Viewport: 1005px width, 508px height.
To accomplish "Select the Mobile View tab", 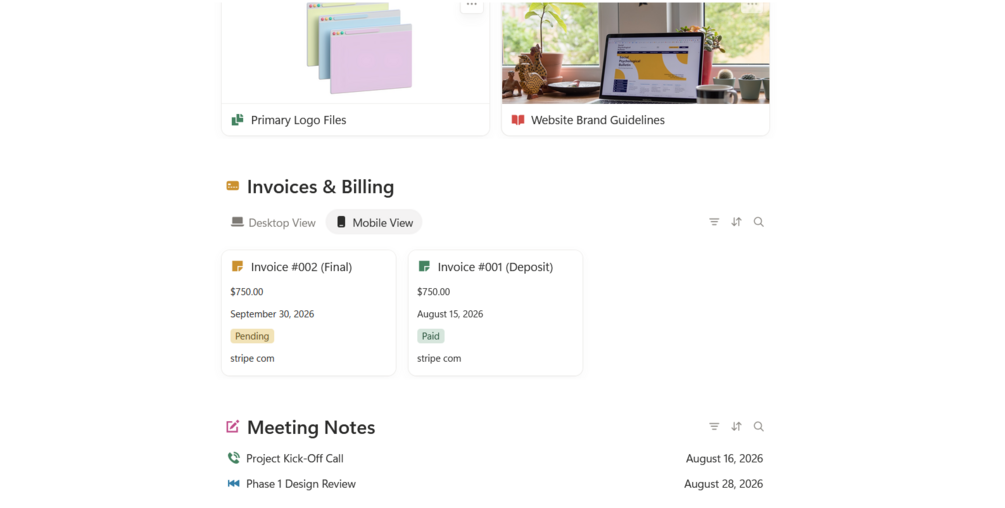I will coord(374,222).
